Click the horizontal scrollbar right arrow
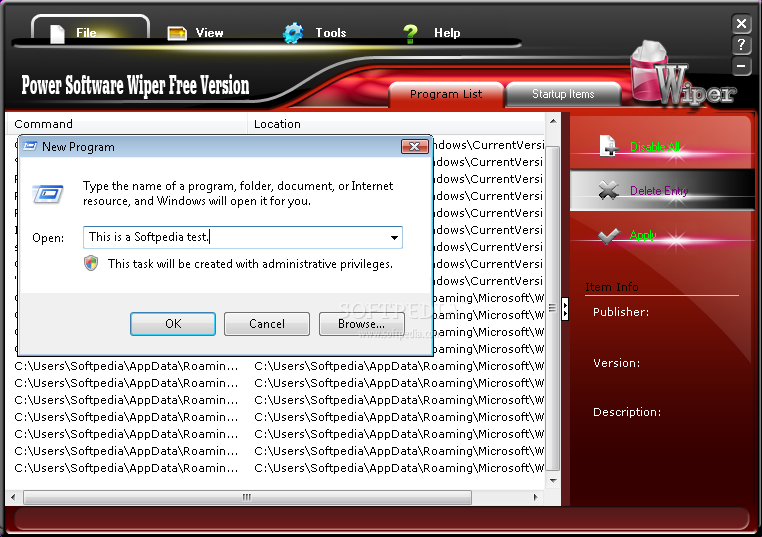762x537 pixels. coord(536,497)
